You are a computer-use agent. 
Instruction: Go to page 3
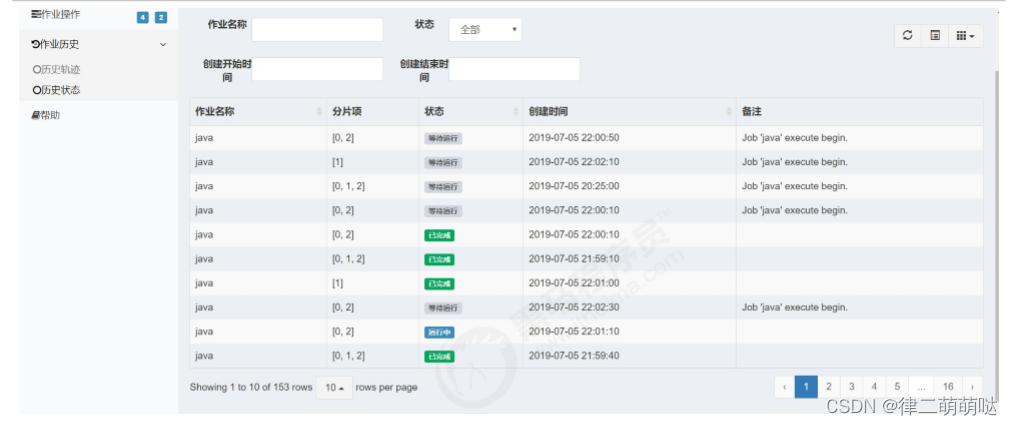click(x=851, y=387)
